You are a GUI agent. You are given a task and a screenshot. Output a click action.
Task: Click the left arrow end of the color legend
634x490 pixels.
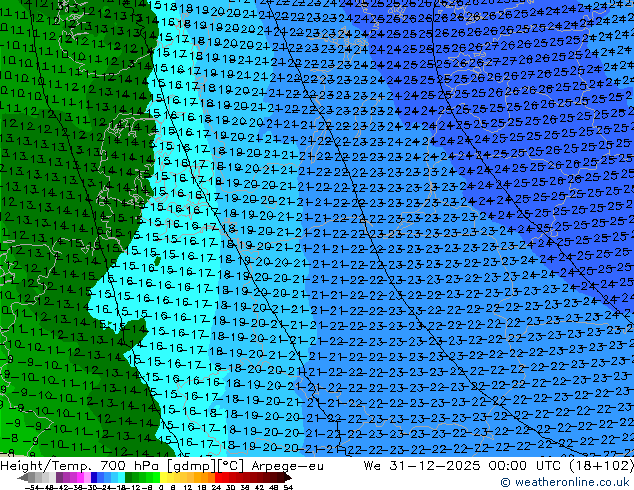pos(23,477)
